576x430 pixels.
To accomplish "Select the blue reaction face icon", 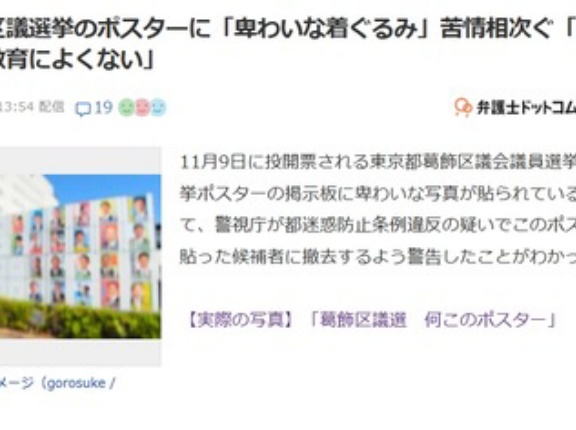I will (158, 108).
